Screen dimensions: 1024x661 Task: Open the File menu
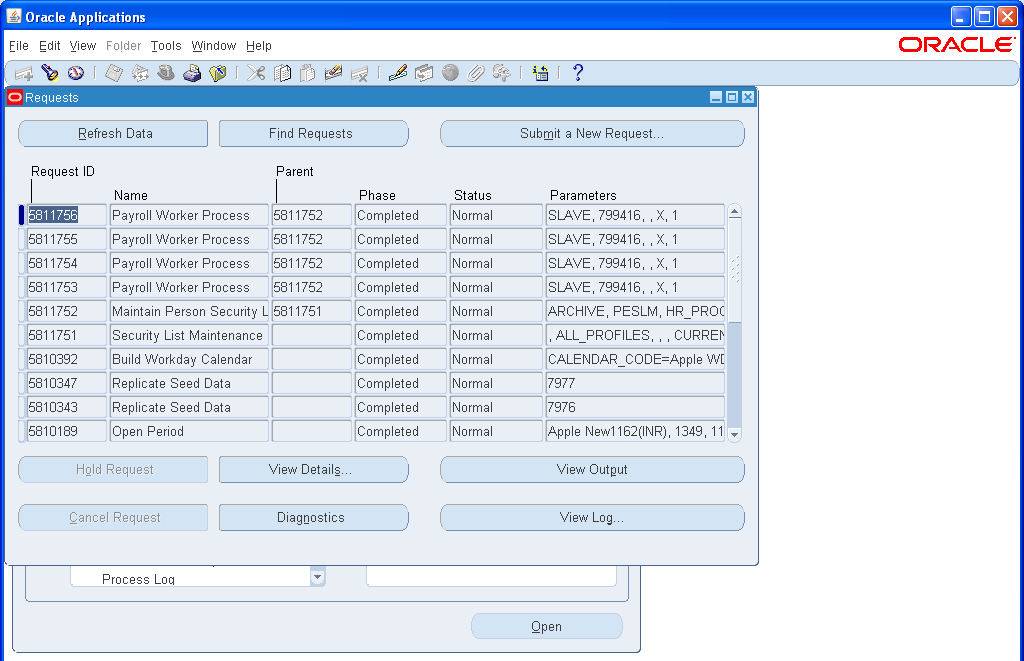tap(18, 46)
